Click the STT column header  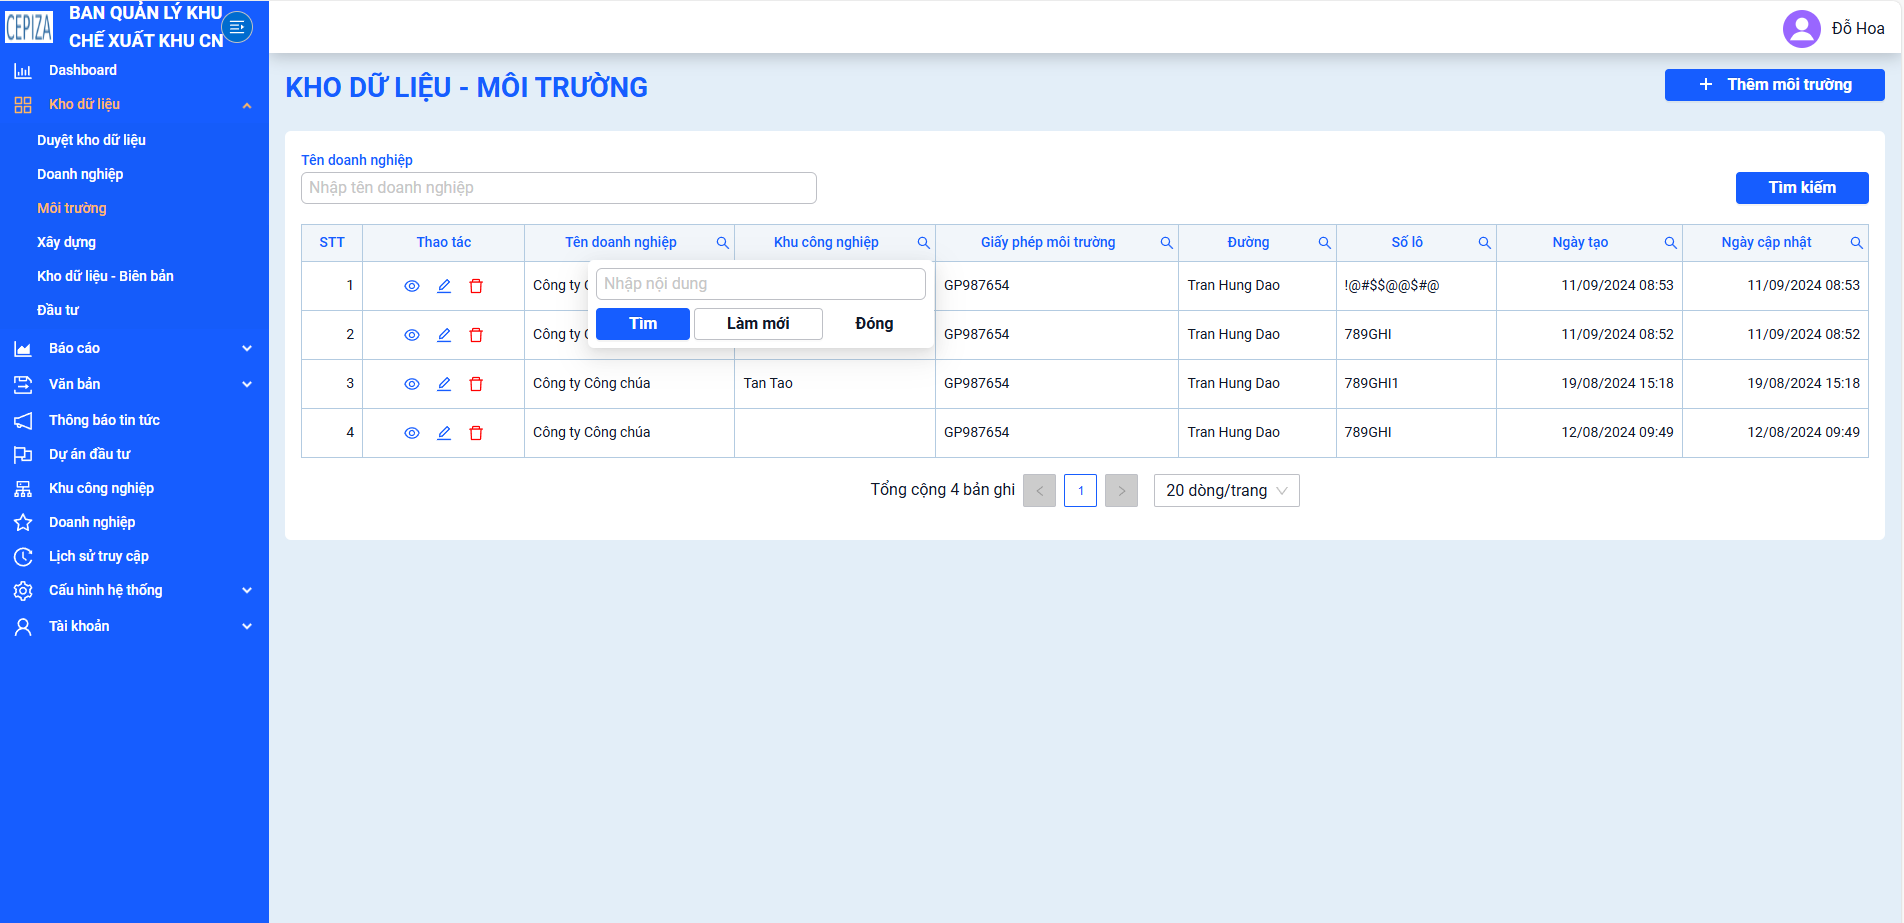pos(332,243)
